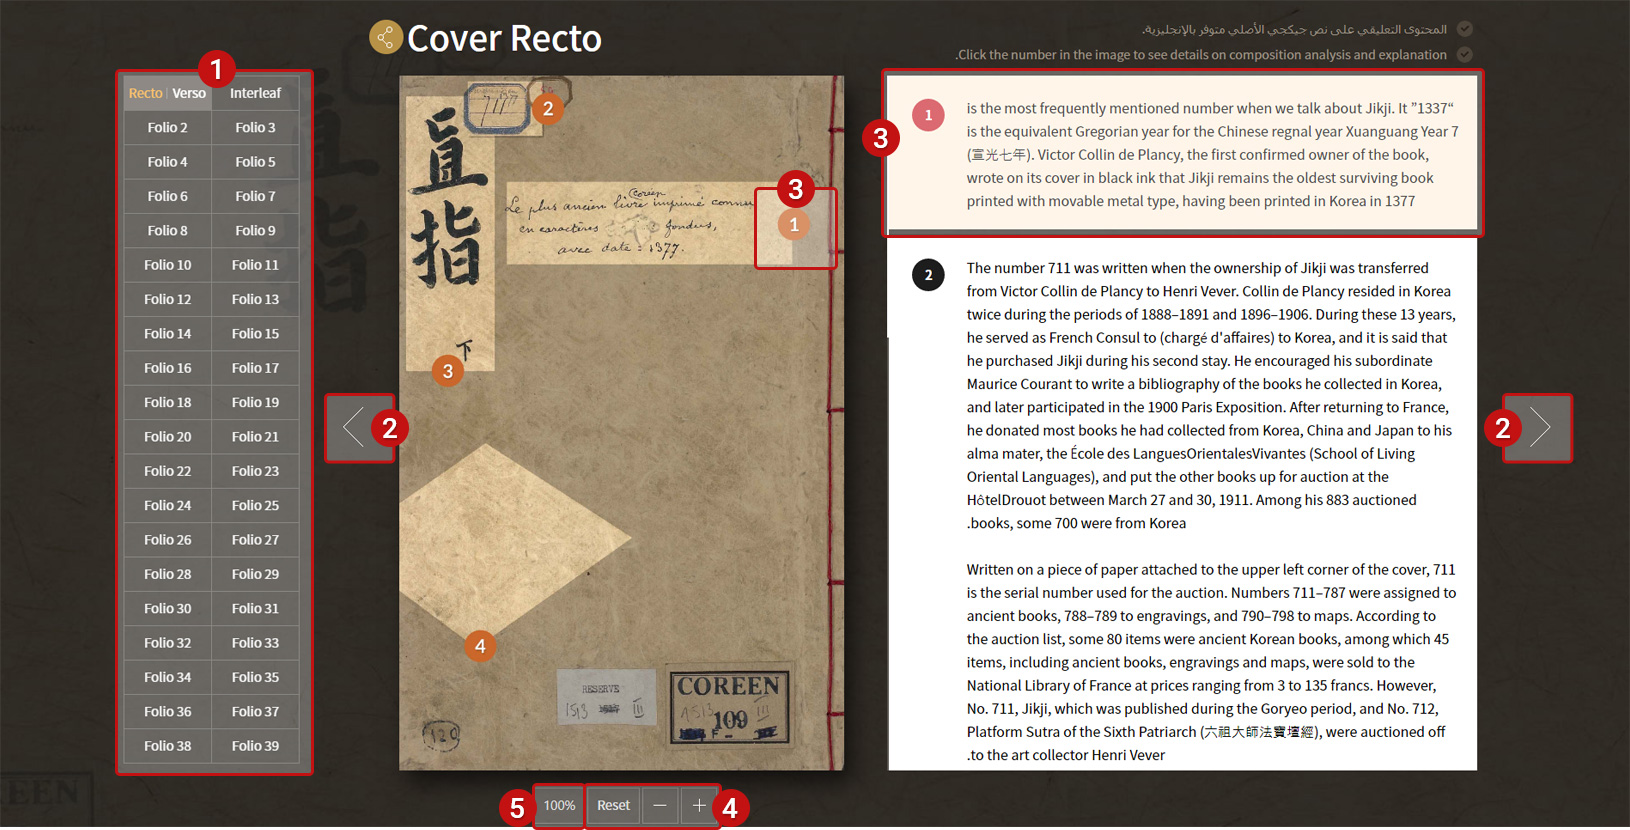
Task: Jump to Folio 5
Action: pos(256,162)
